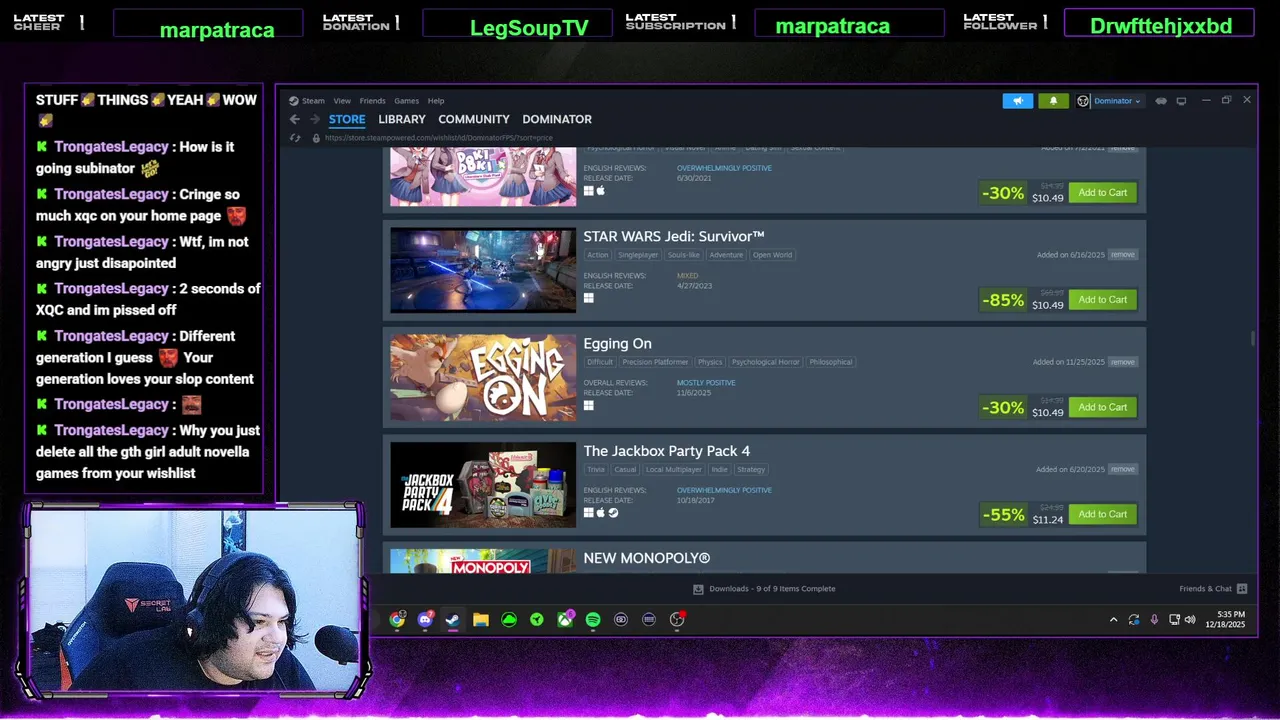Viewport: 1280px width, 720px height.
Task: Add the Doki Doki game to cart
Action: 1103,193
